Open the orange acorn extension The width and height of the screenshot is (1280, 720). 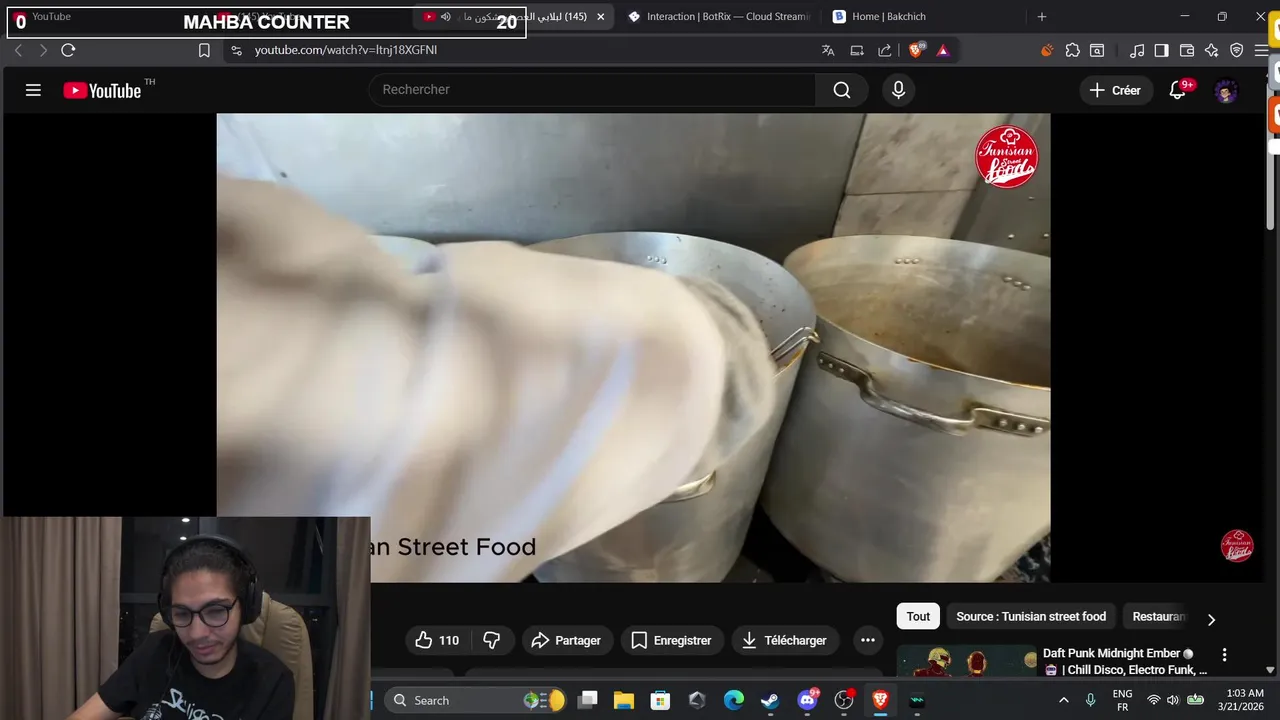pos(1047,50)
